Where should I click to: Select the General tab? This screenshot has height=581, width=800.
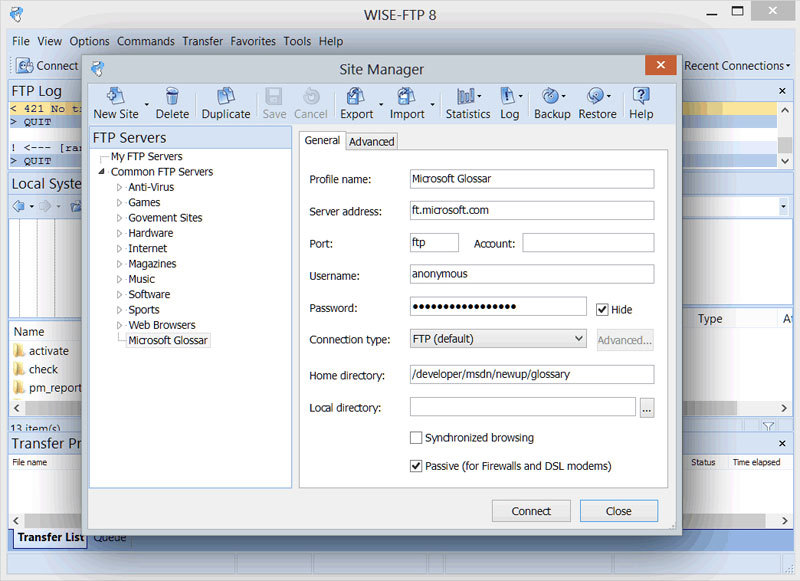pos(322,140)
